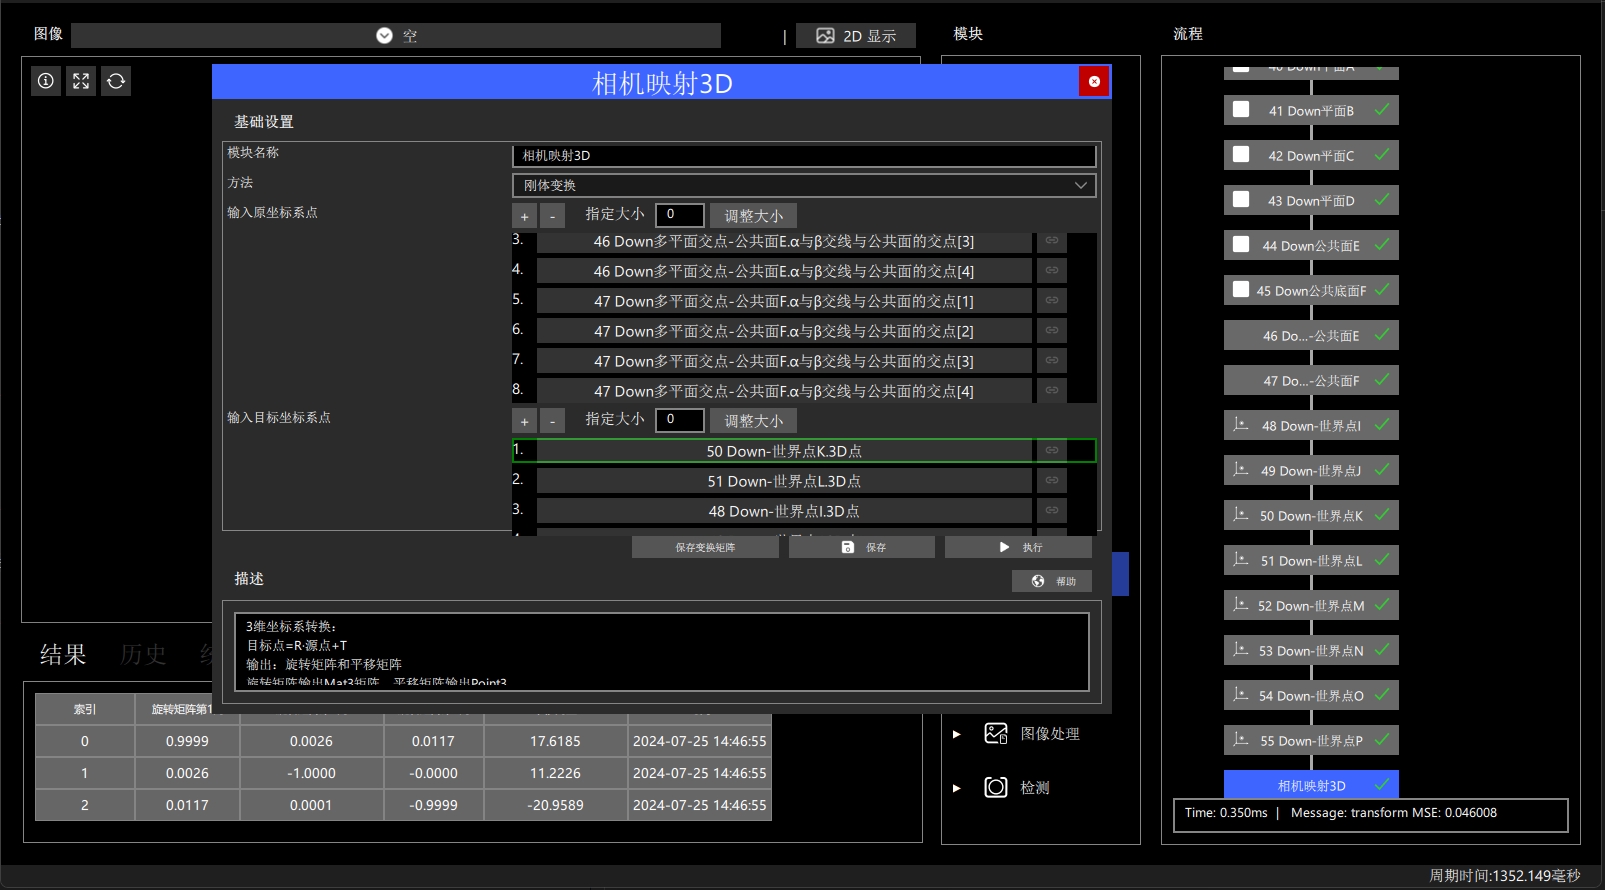Viewport: 1605px width, 890px height.
Task: Click plus button for 输入原坐标系点
Action: point(524,216)
